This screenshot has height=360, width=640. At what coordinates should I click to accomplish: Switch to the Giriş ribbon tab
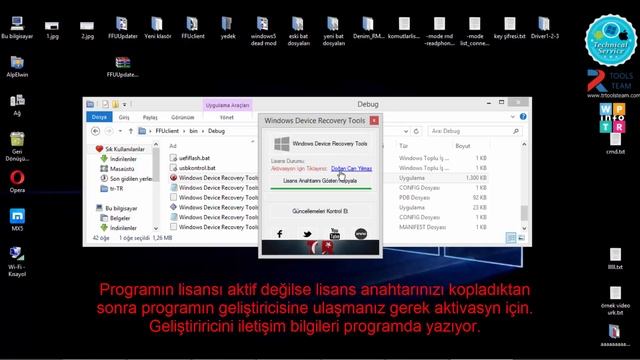[x=124, y=117]
